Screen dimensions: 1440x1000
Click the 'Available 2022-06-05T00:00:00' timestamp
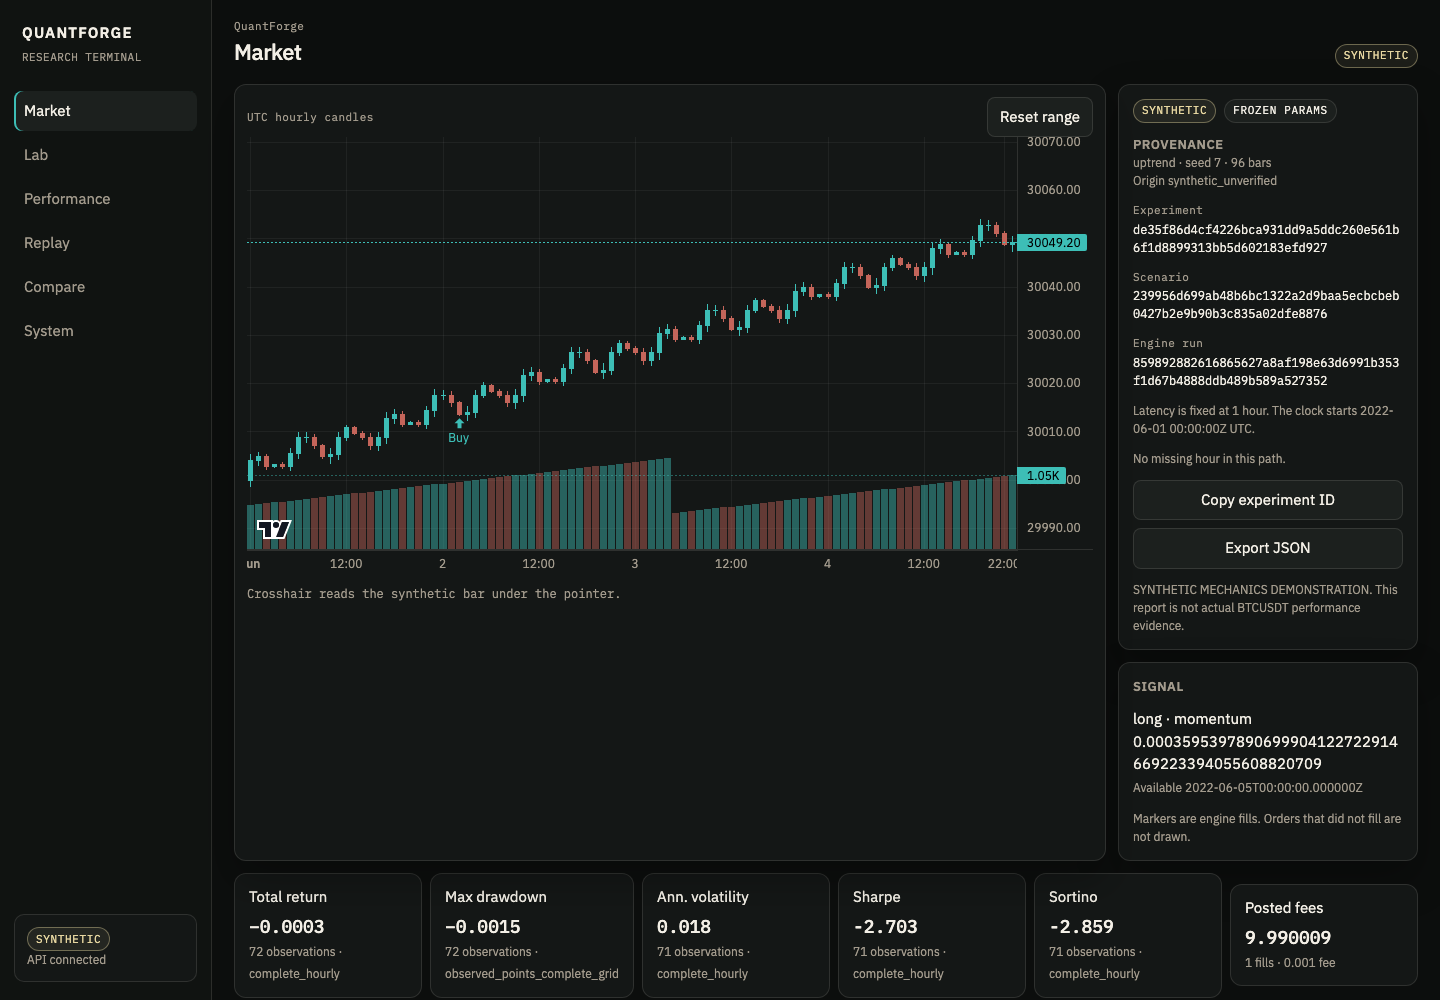(x=1248, y=788)
